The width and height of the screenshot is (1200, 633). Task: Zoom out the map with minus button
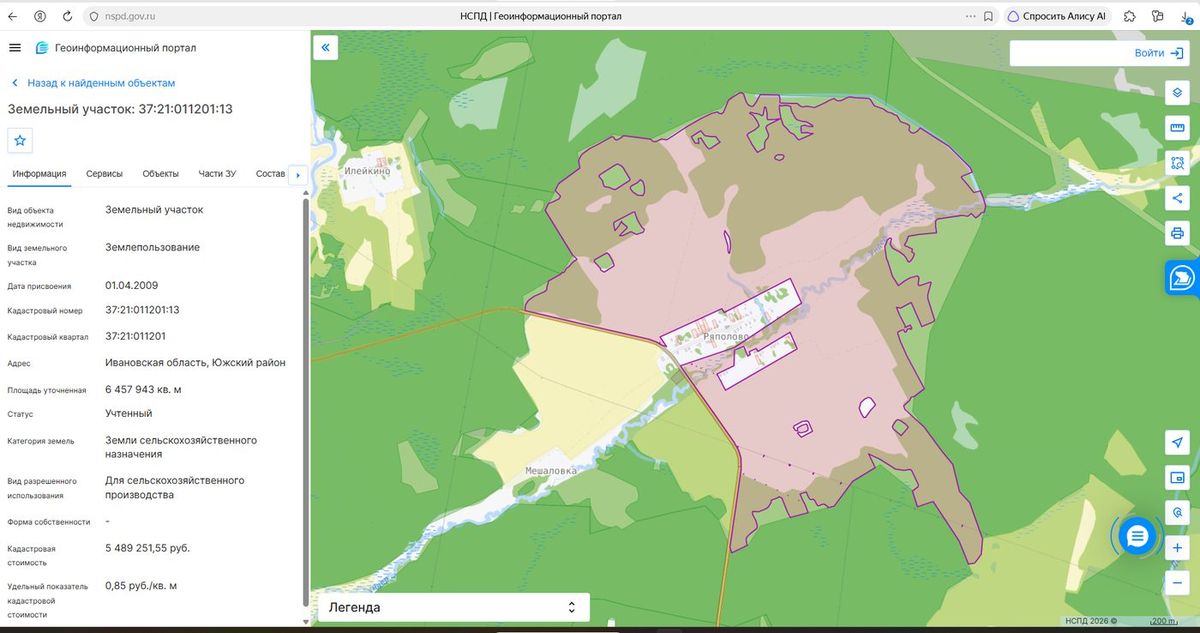click(1177, 583)
